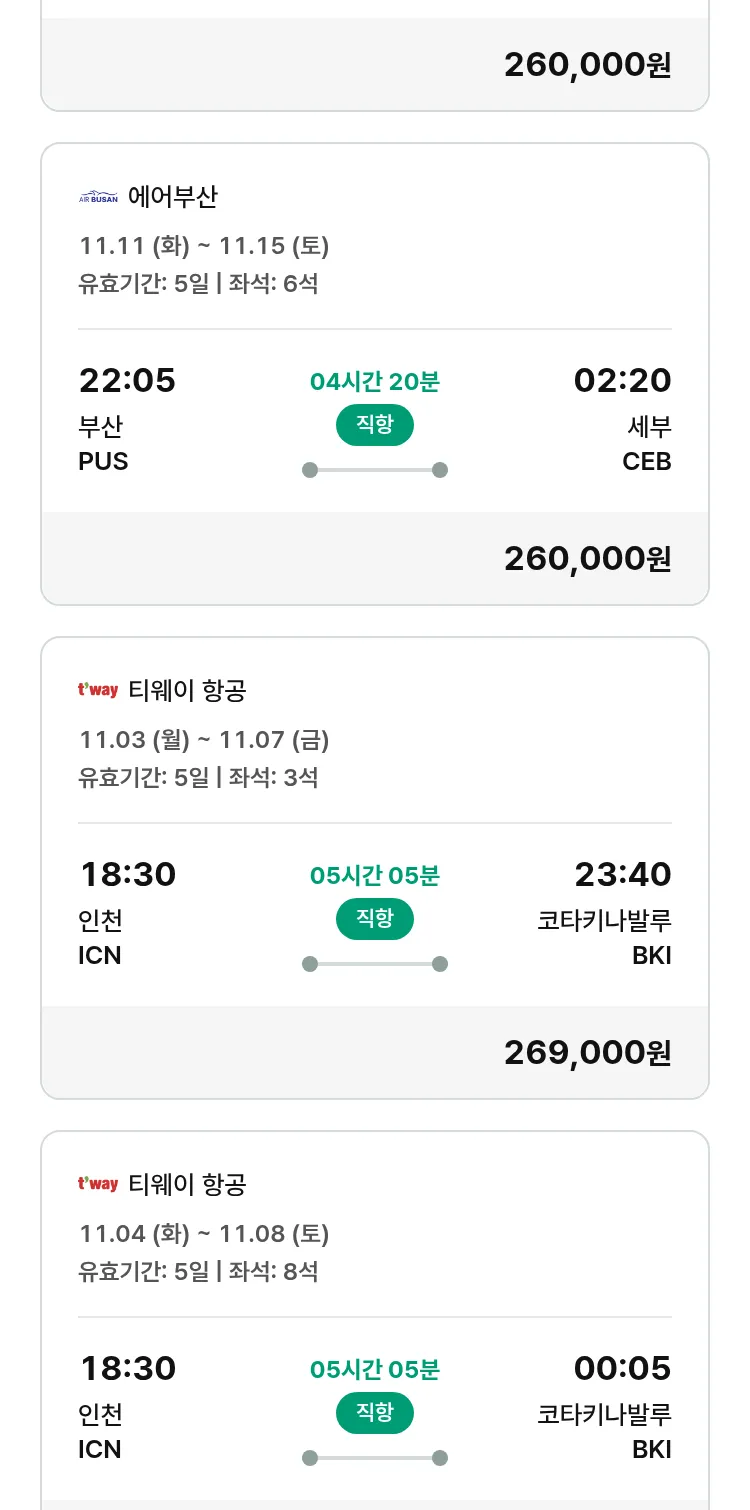Select the 11.04 (화) ~ 11.08 (토) dates
This screenshot has width=750, height=1510.
point(204,1234)
